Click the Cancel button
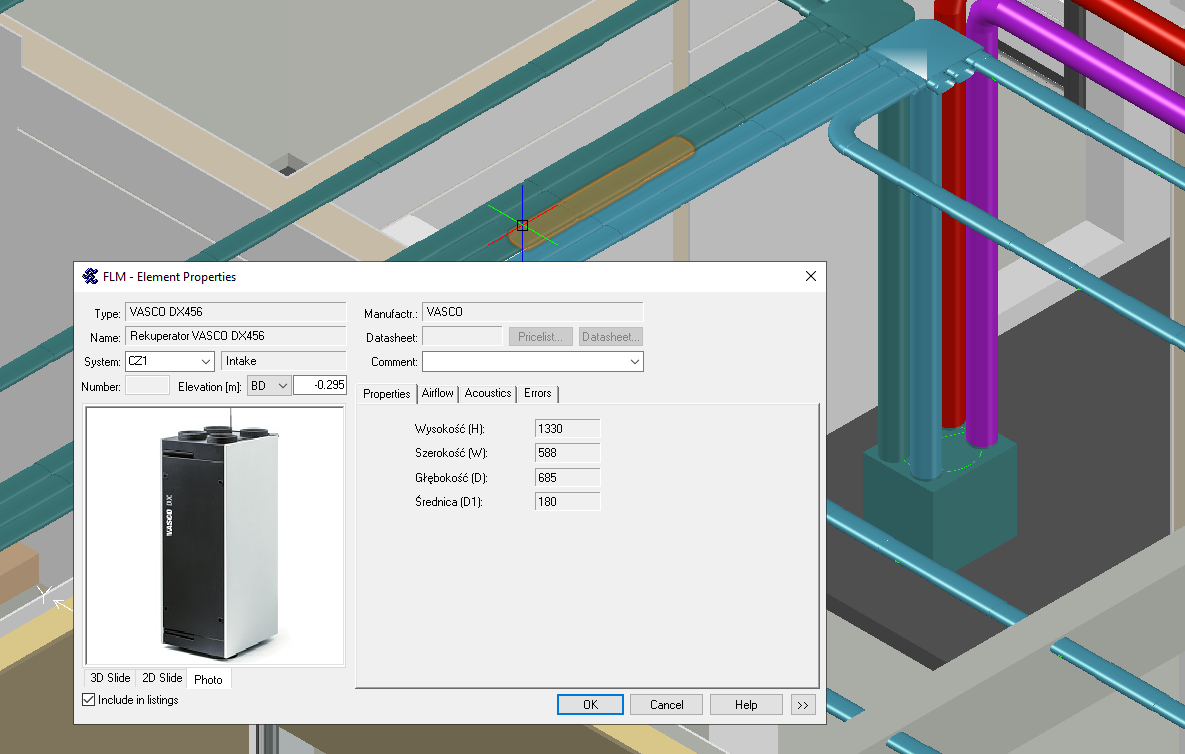 tap(666, 705)
